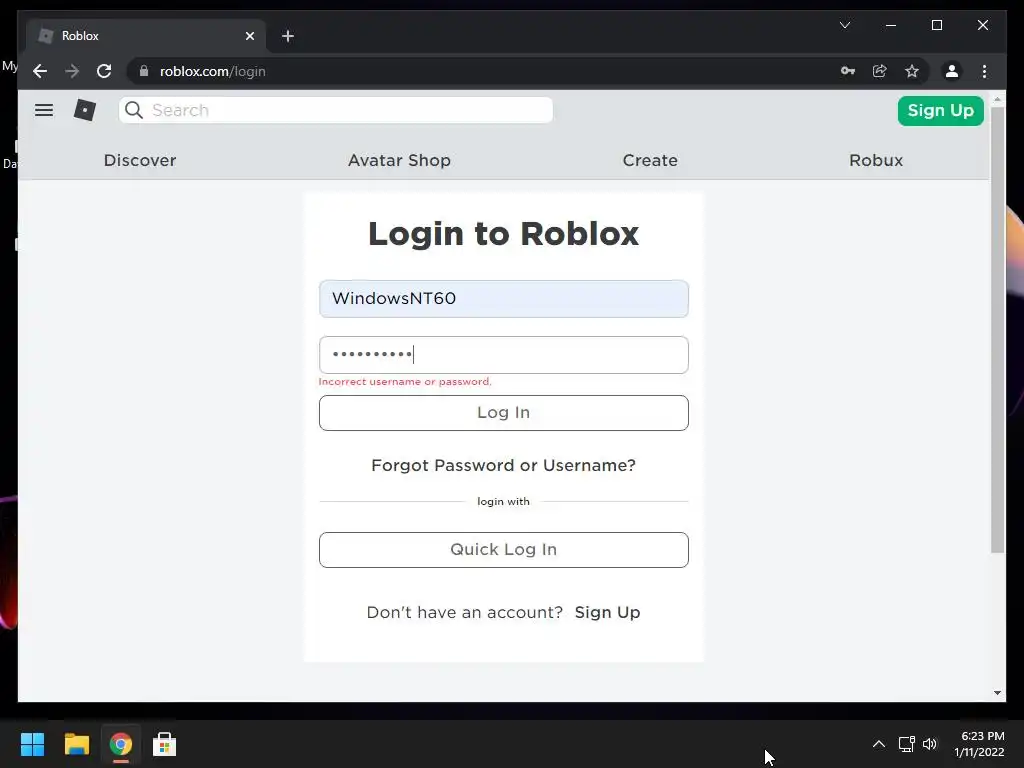Open the saved passwords key icon

click(848, 71)
